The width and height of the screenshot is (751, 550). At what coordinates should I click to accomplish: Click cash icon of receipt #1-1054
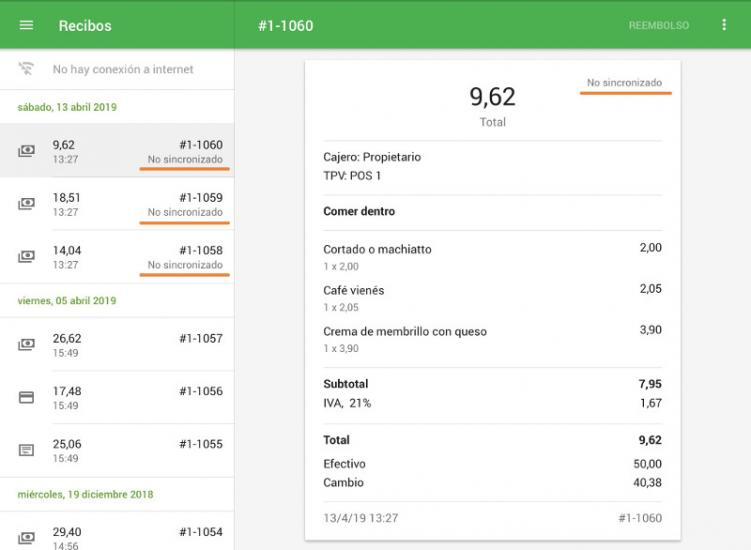(26, 538)
